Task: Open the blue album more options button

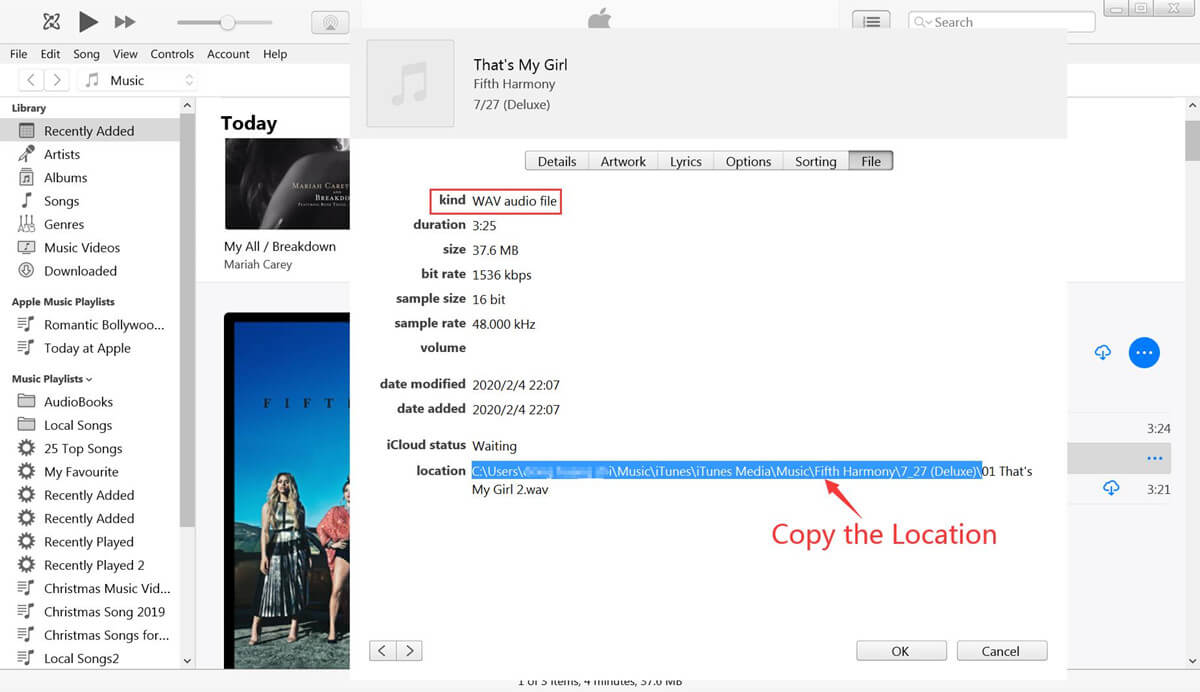Action: tap(1144, 352)
